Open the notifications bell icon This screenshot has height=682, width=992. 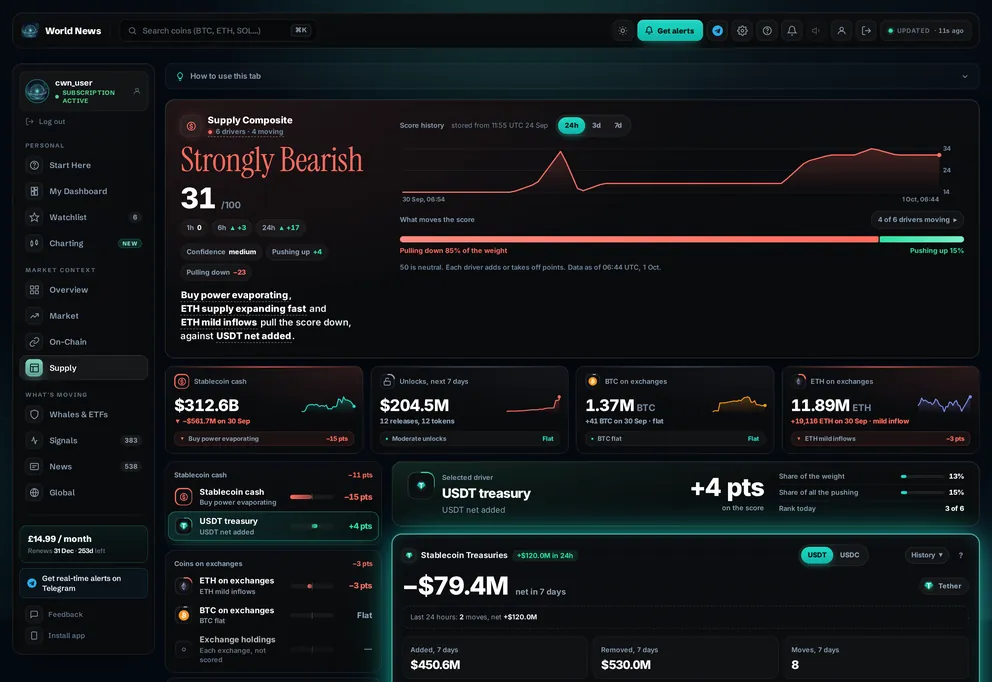tap(791, 30)
